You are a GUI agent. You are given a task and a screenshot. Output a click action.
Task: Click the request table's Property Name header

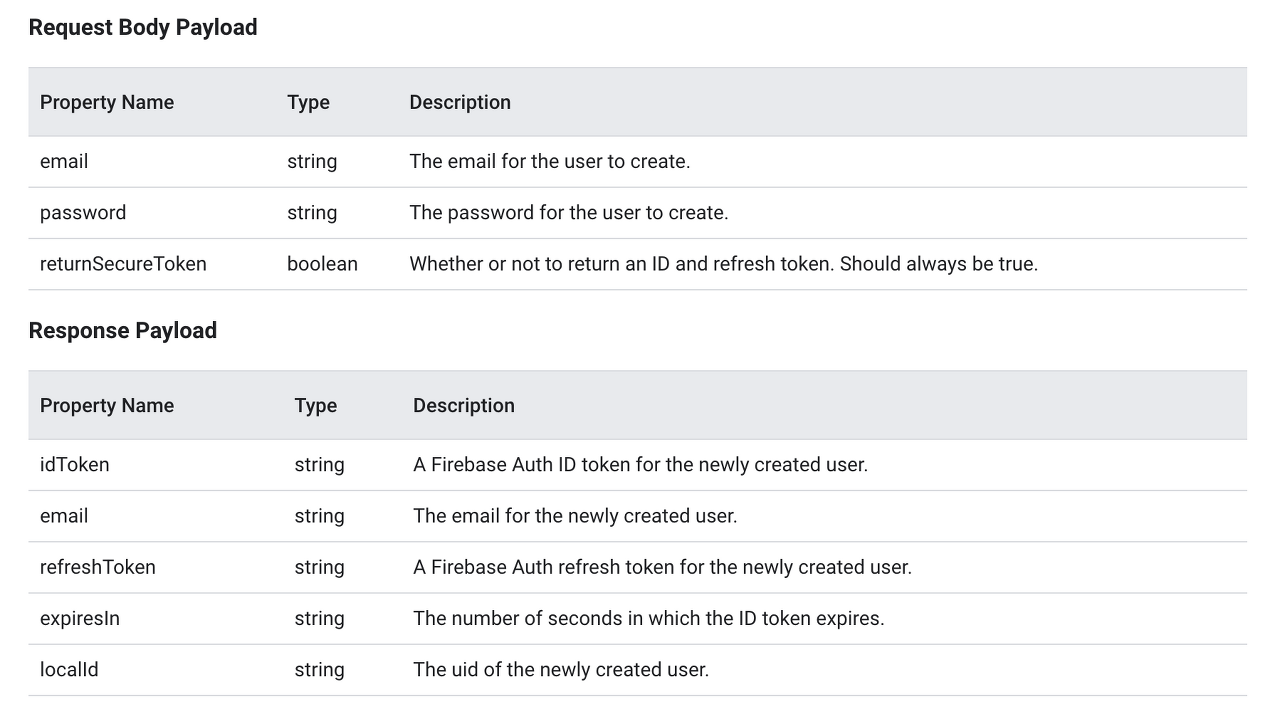coord(107,103)
